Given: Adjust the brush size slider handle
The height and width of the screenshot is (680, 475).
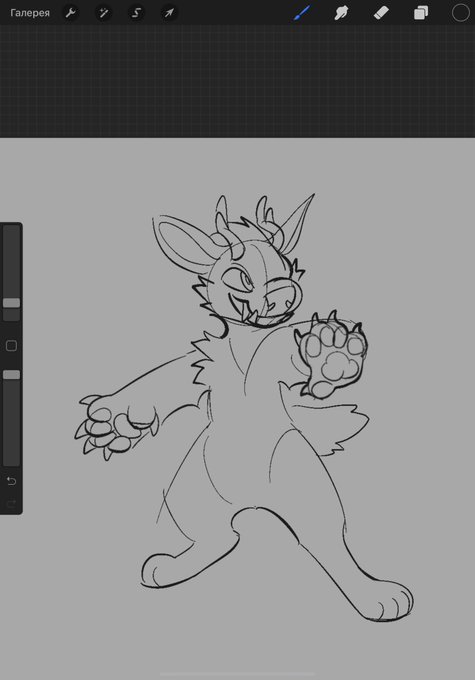Looking at the screenshot, I should (x=12, y=303).
